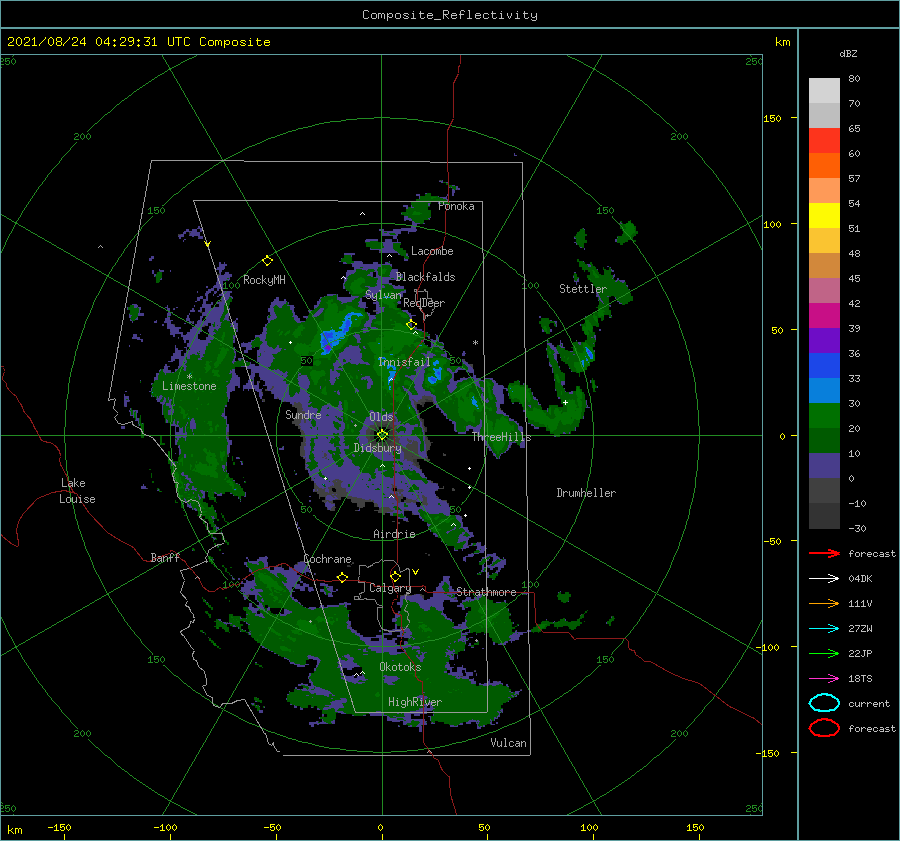
Task: Click the Okotoks label
Action: coord(400,667)
